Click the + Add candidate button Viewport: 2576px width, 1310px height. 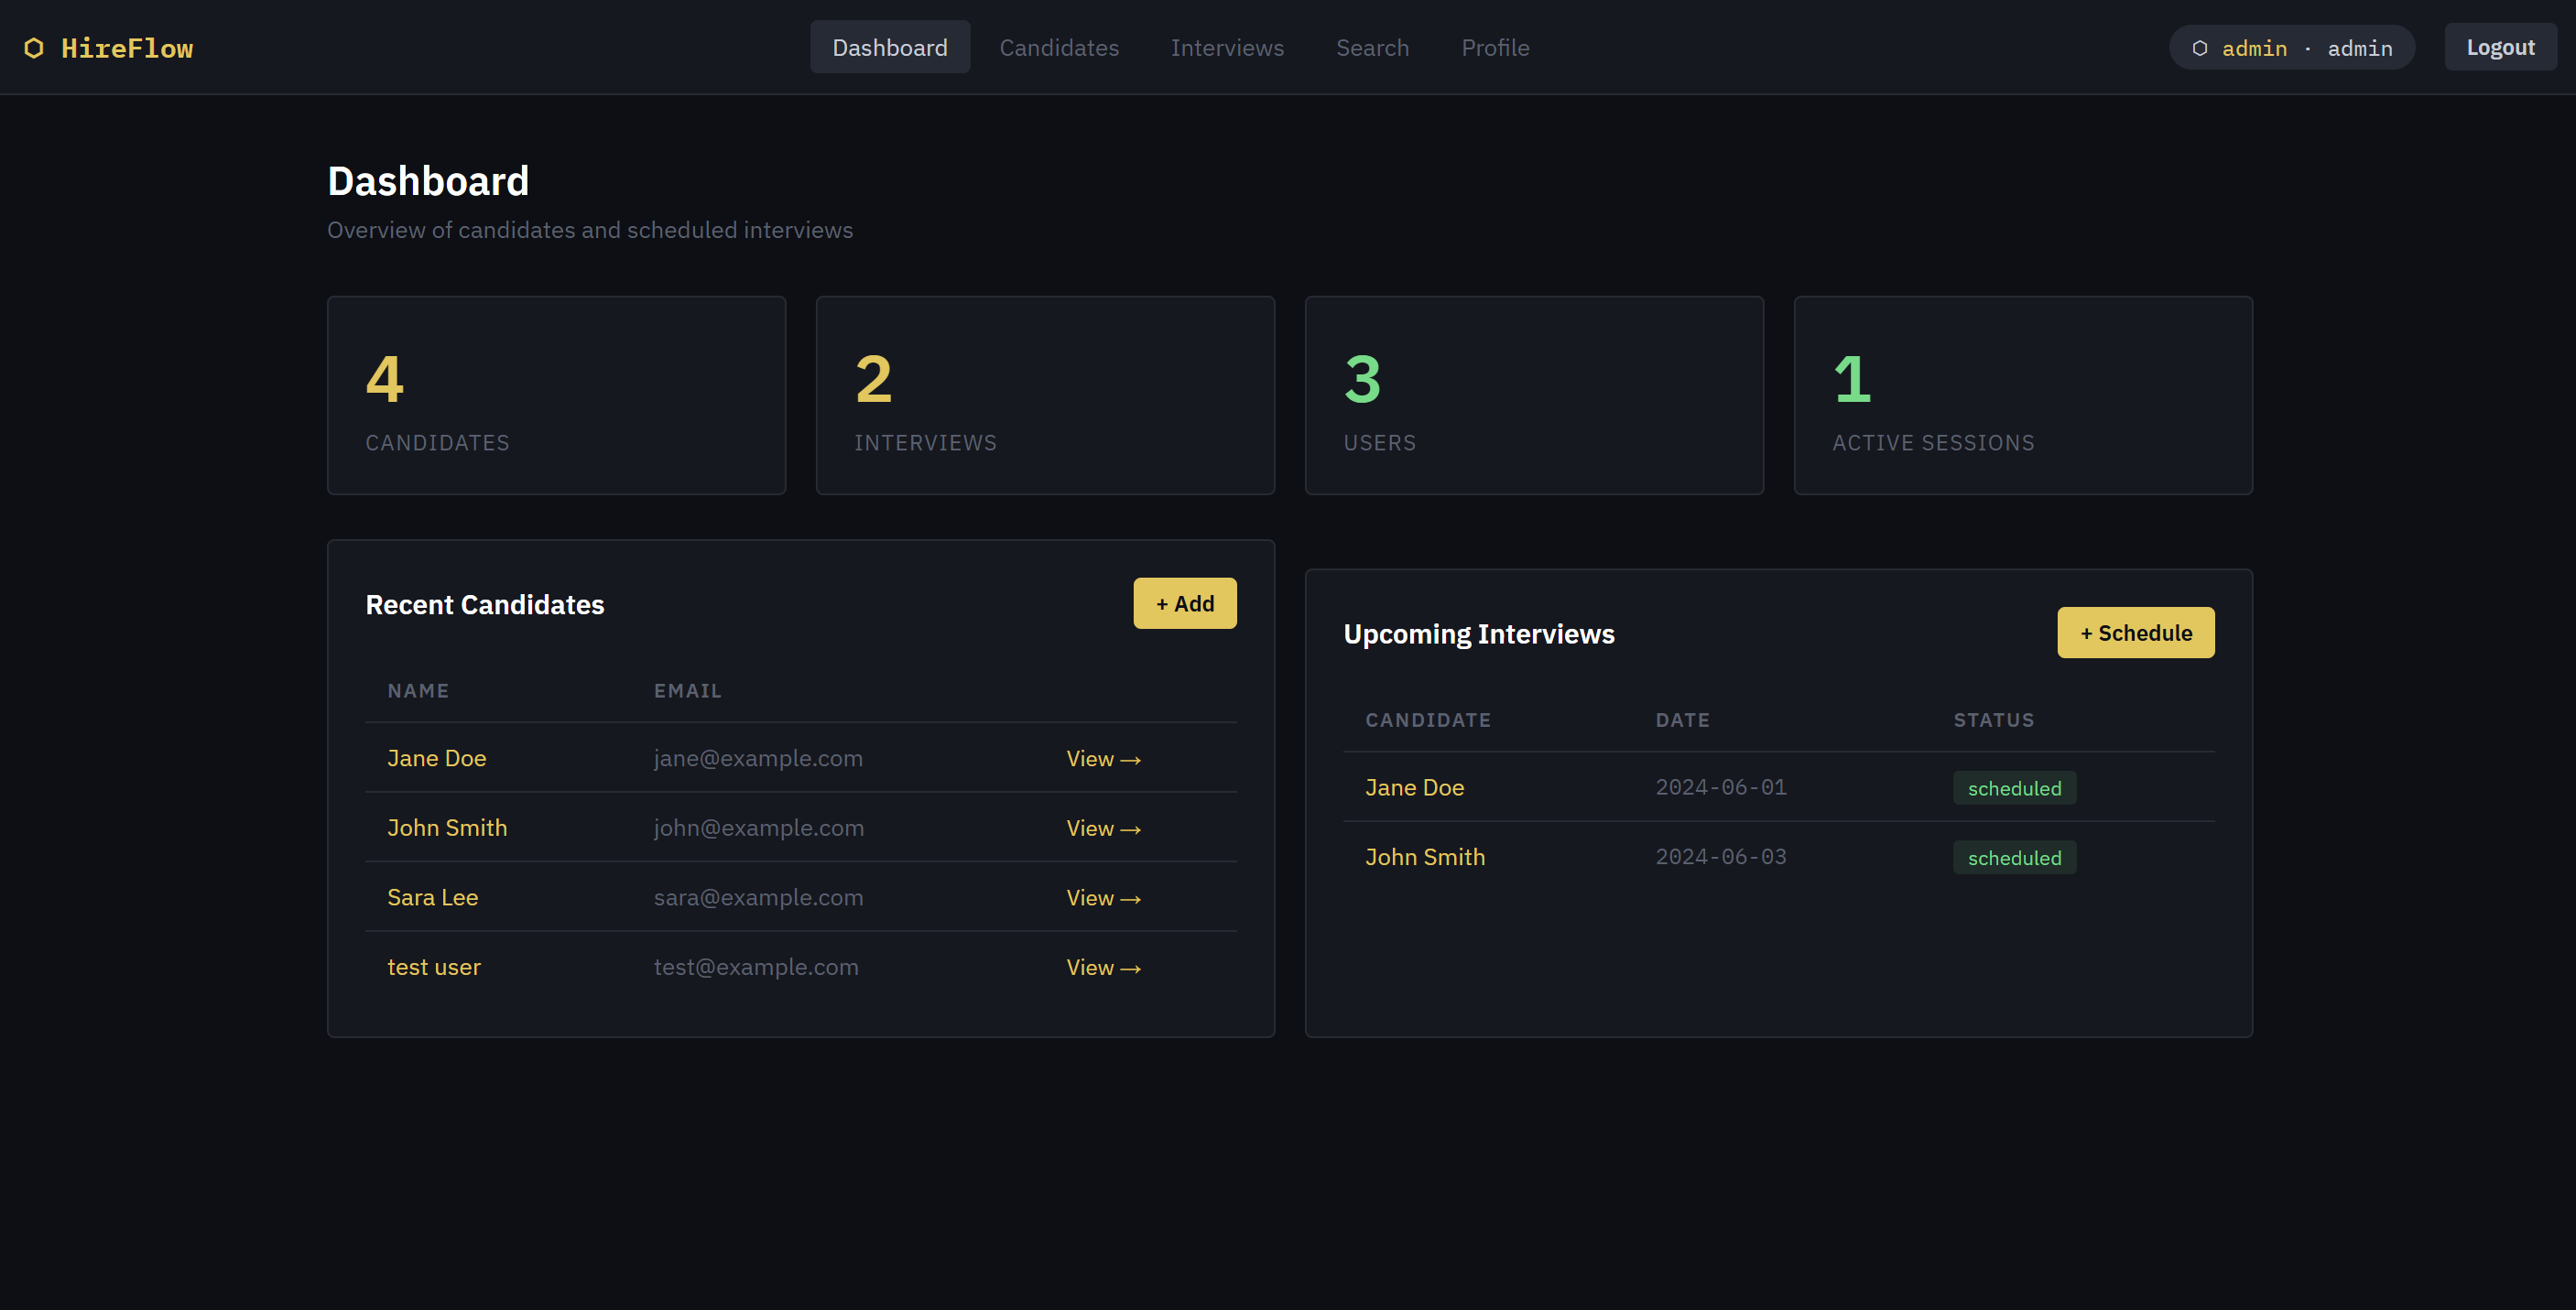(1184, 603)
